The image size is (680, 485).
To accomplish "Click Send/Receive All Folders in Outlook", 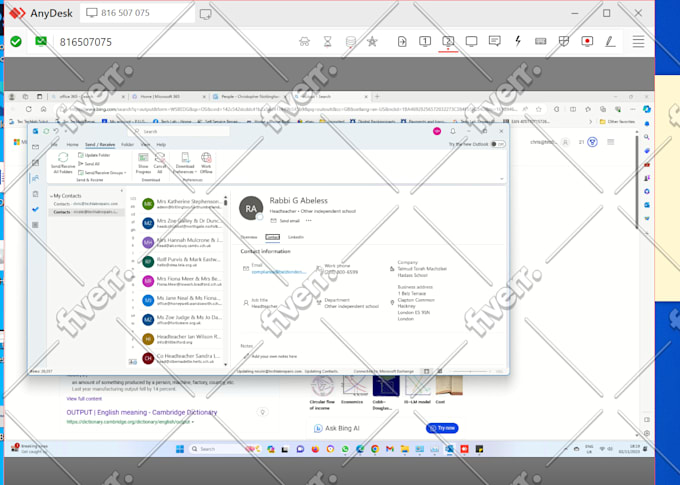I will click(x=63, y=162).
